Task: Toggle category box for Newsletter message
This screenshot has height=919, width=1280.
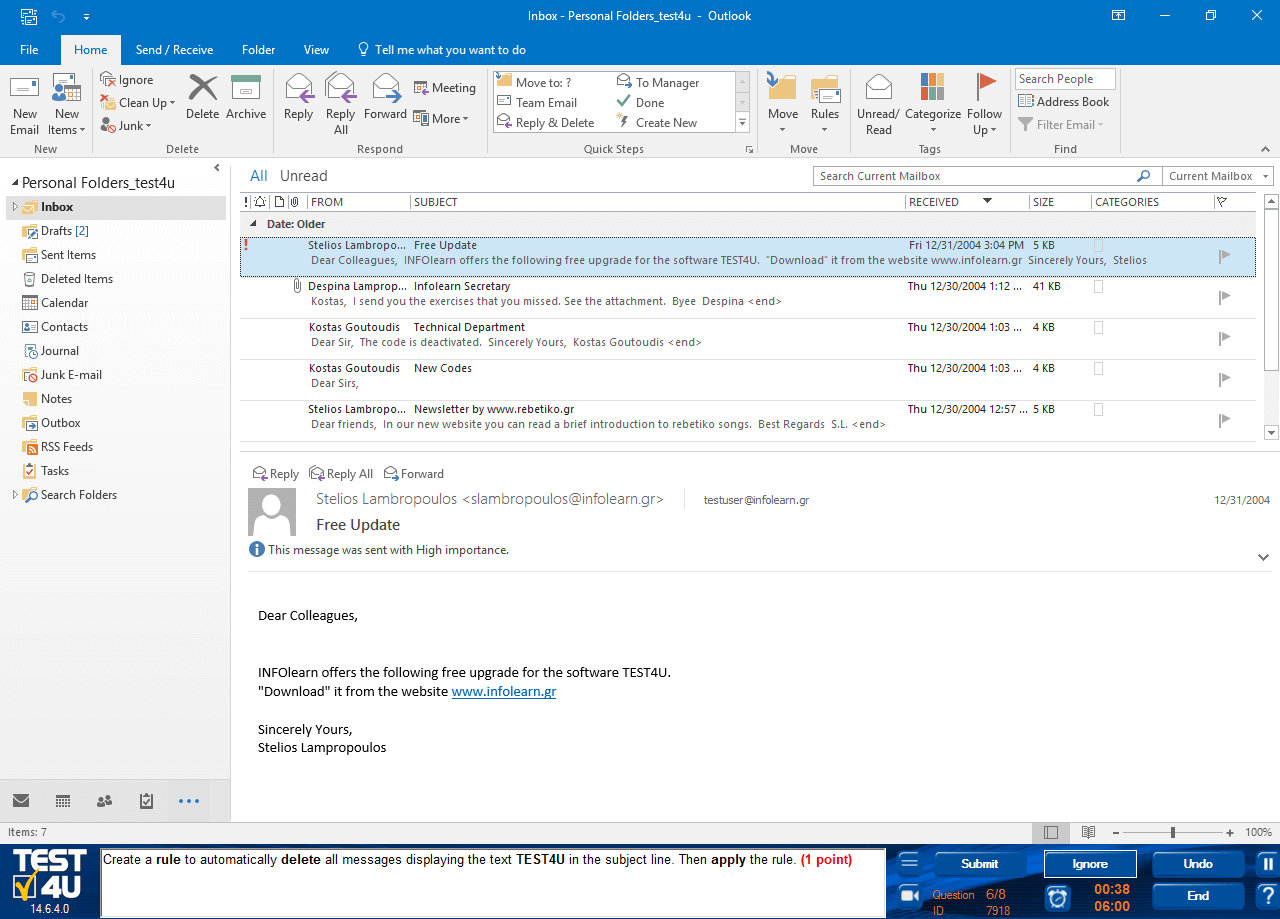Action: (1099, 409)
